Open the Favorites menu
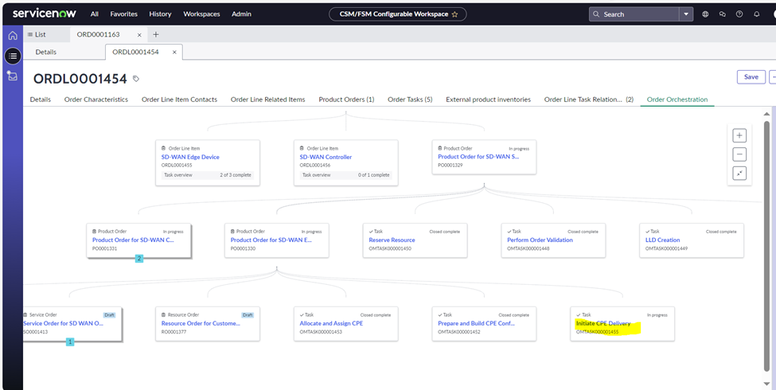 pos(124,14)
